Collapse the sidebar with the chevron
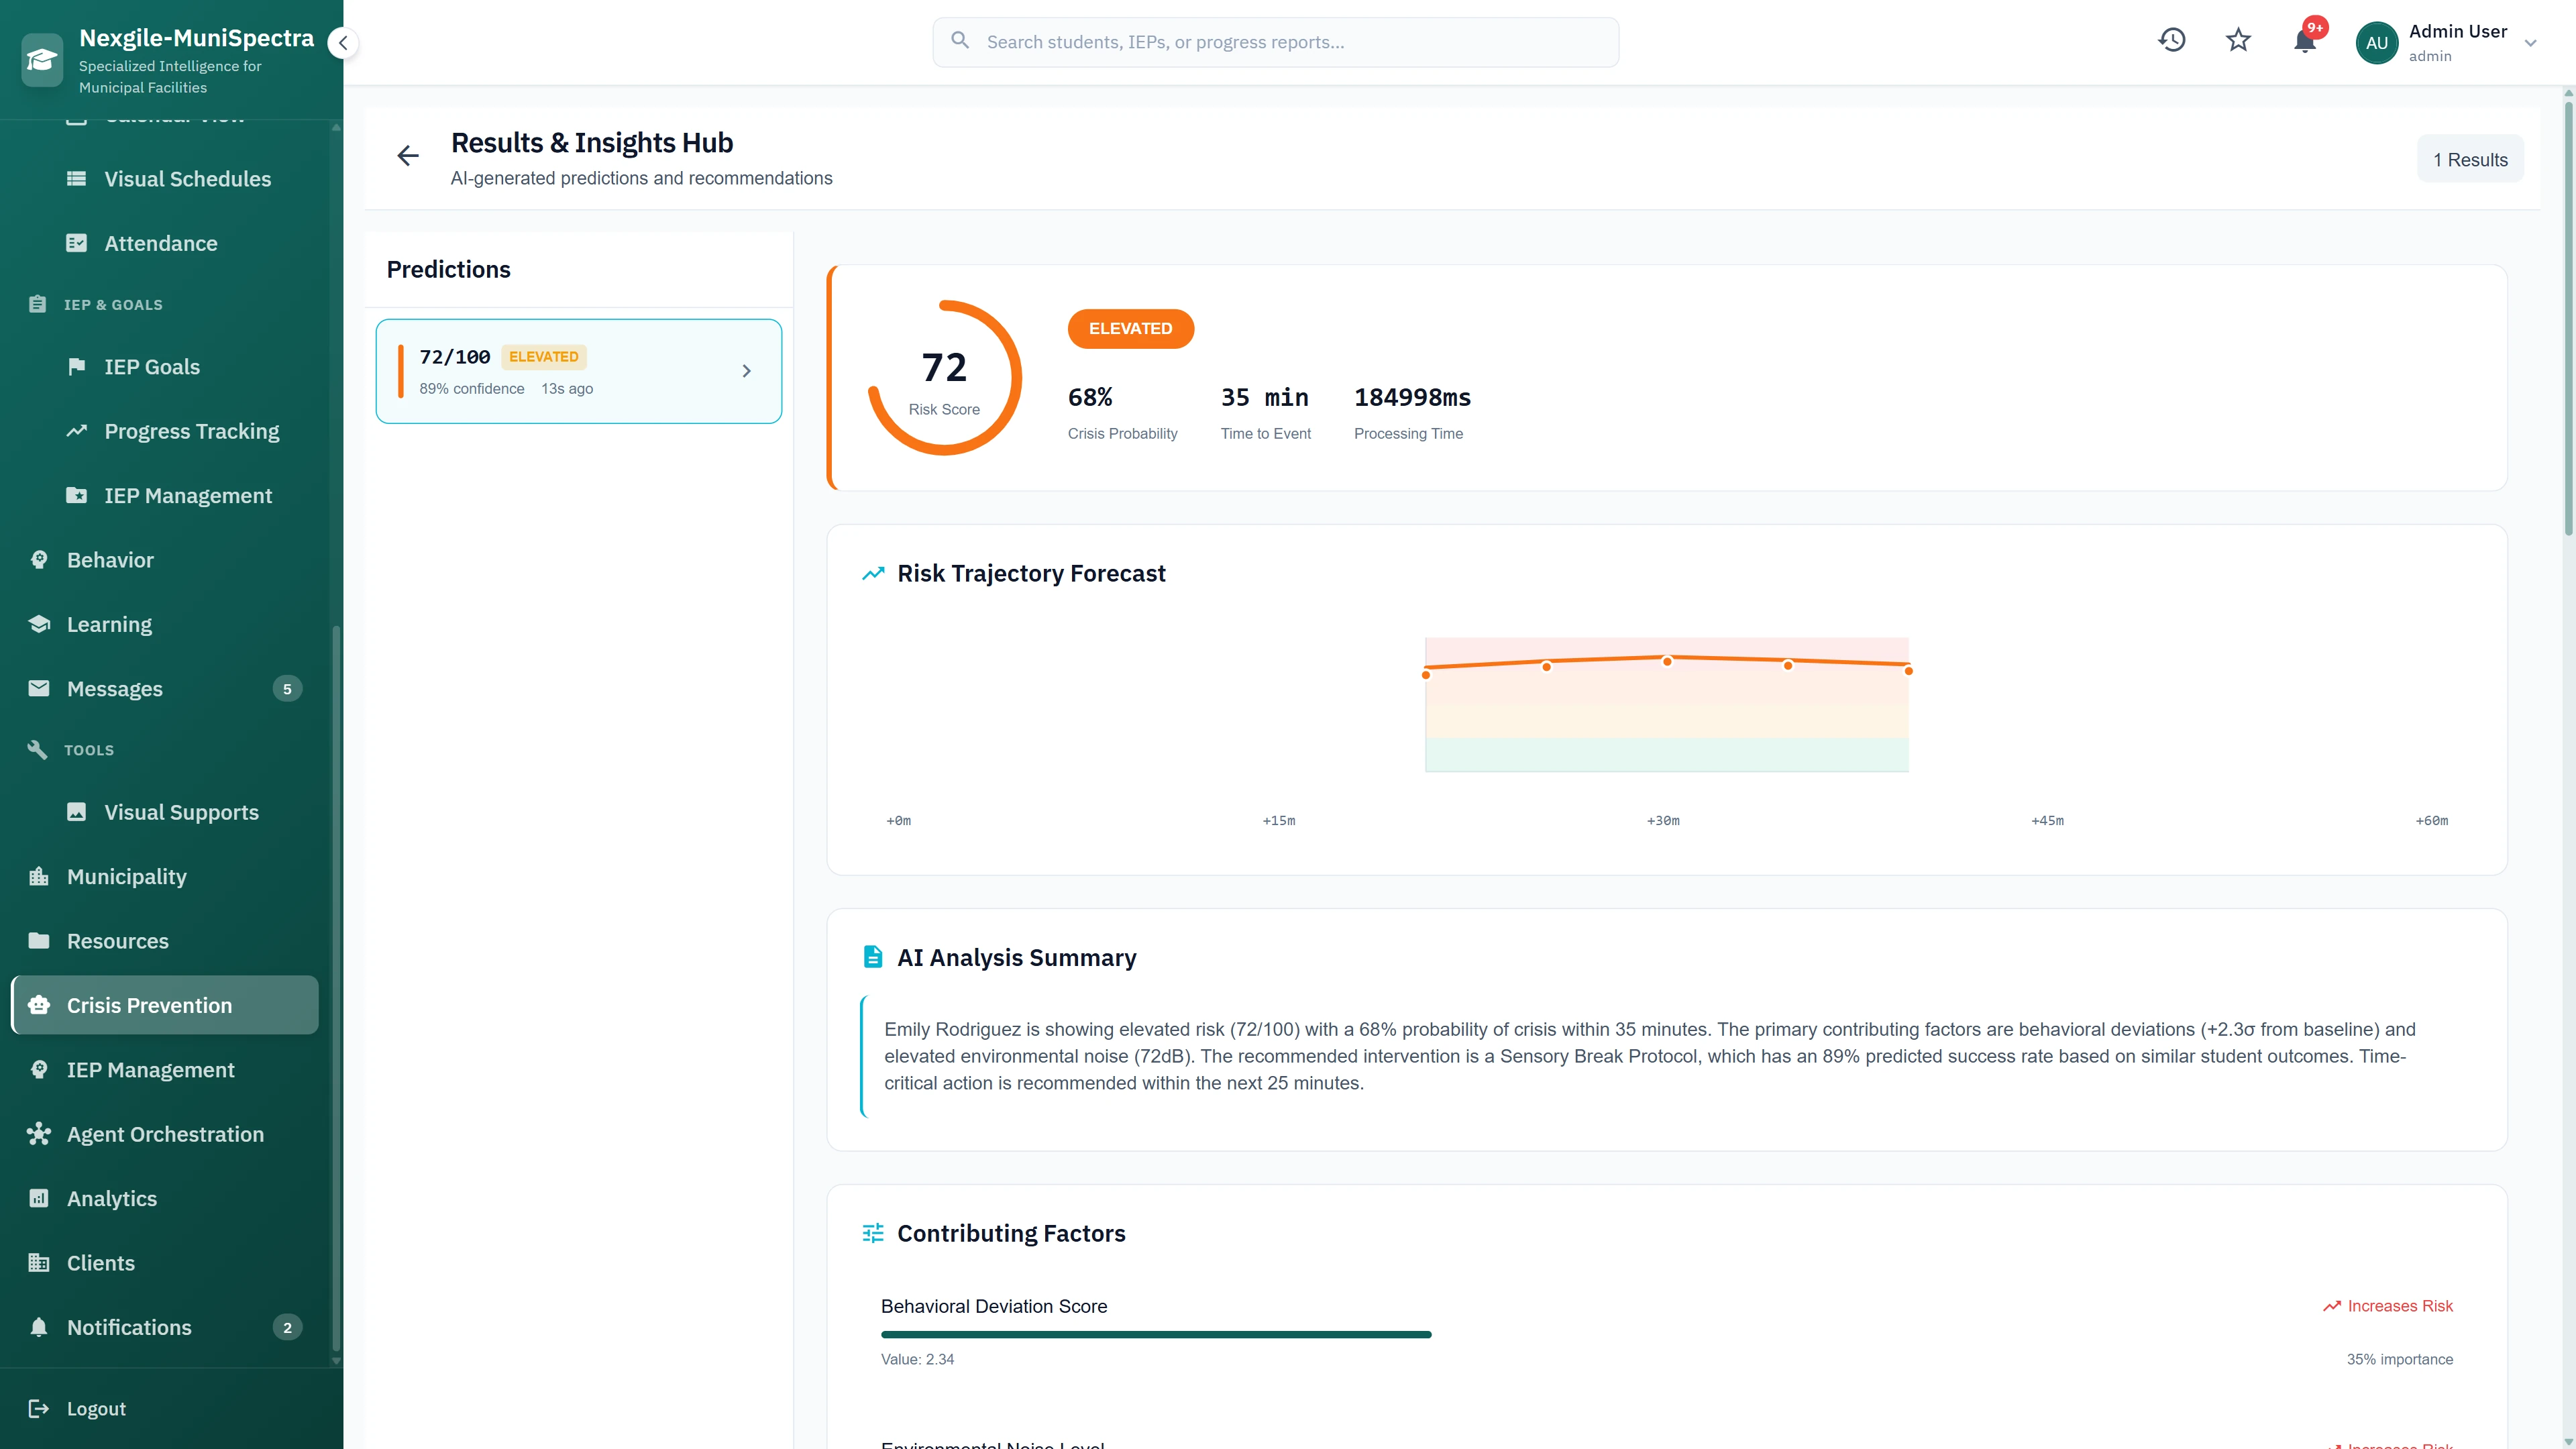The height and width of the screenshot is (1449, 2576). [x=343, y=43]
